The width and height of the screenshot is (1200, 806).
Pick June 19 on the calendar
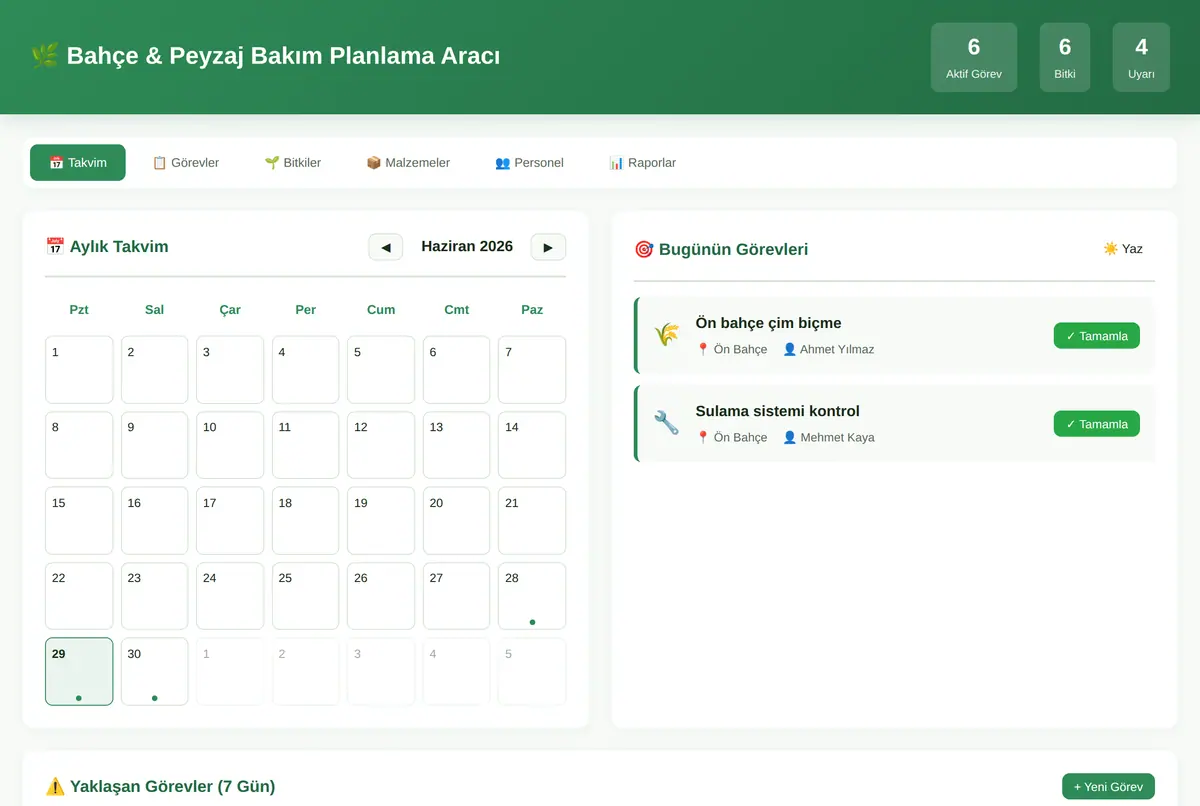click(x=381, y=520)
